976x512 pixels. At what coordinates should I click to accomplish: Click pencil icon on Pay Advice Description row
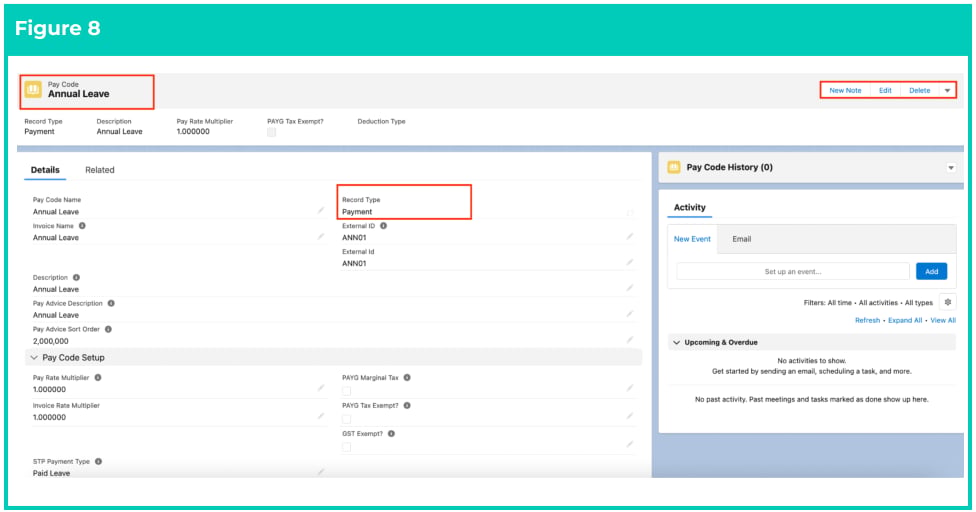(630, 314)
